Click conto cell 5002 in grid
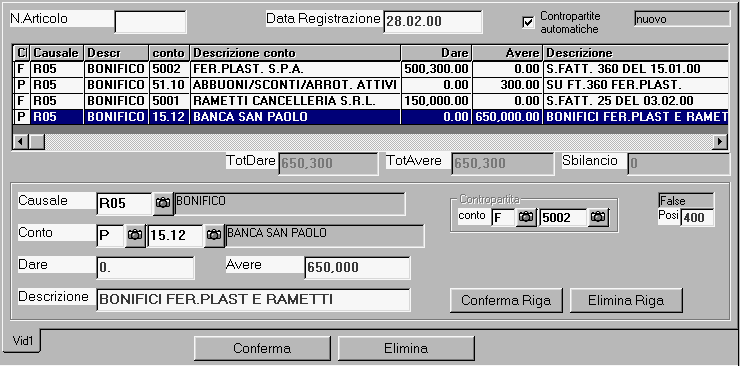Image resolution: width=740 pixels, height=366 pixels. tap(169, 69)
